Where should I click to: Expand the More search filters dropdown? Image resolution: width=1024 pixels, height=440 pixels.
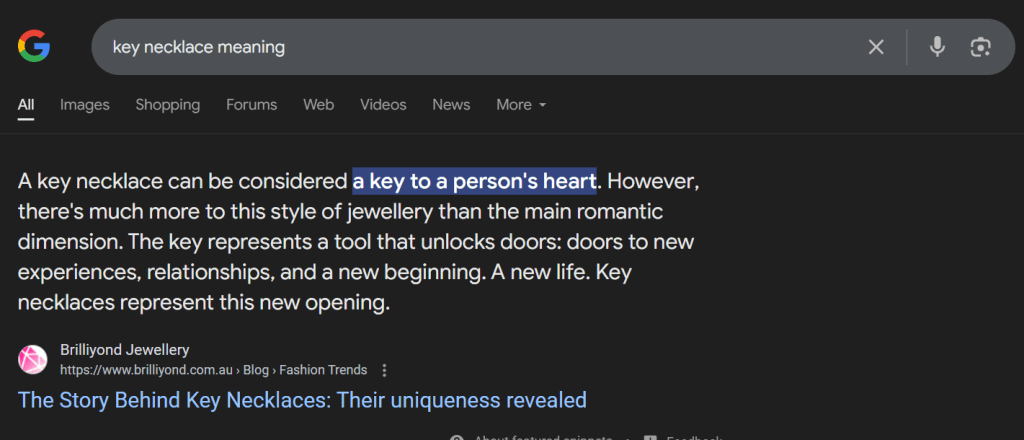[x=521, y=105]
